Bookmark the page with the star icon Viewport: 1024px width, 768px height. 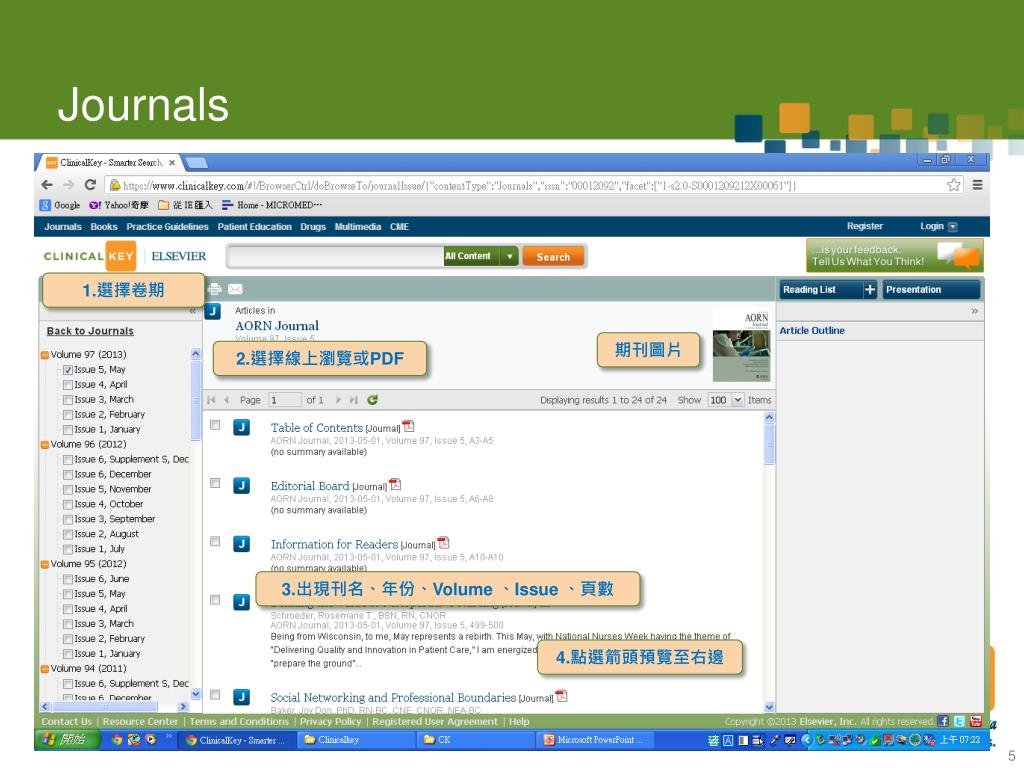(x=953, y=185)
